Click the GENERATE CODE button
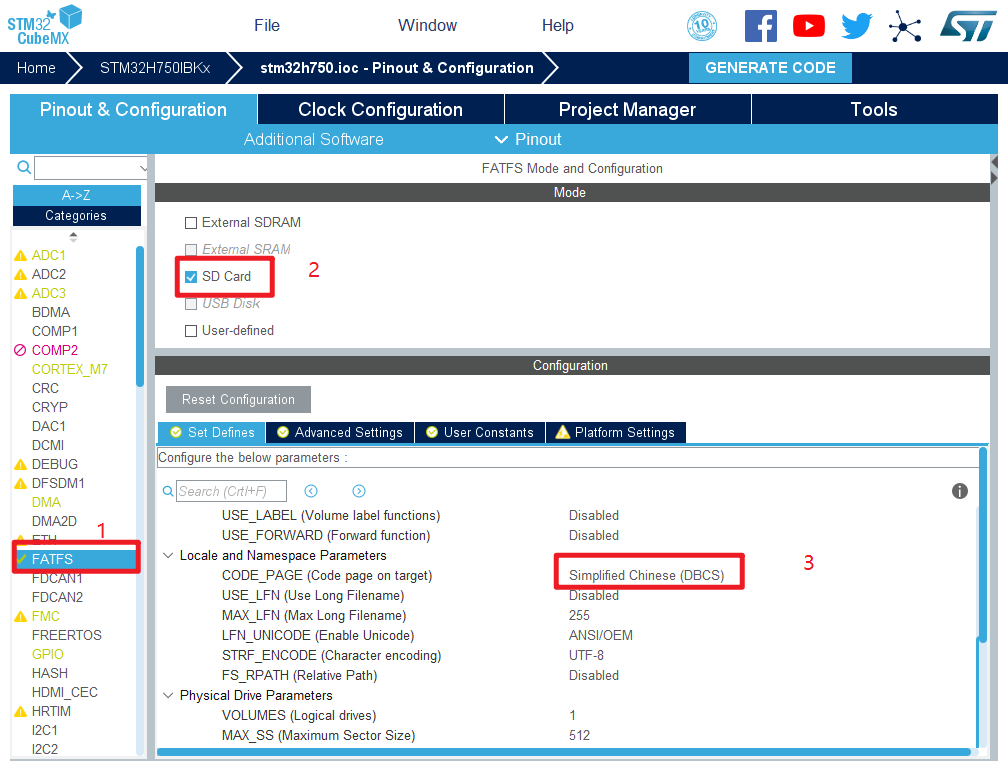Image resolution: width=1008 pixels, height=771 pixels. (770, 68)
